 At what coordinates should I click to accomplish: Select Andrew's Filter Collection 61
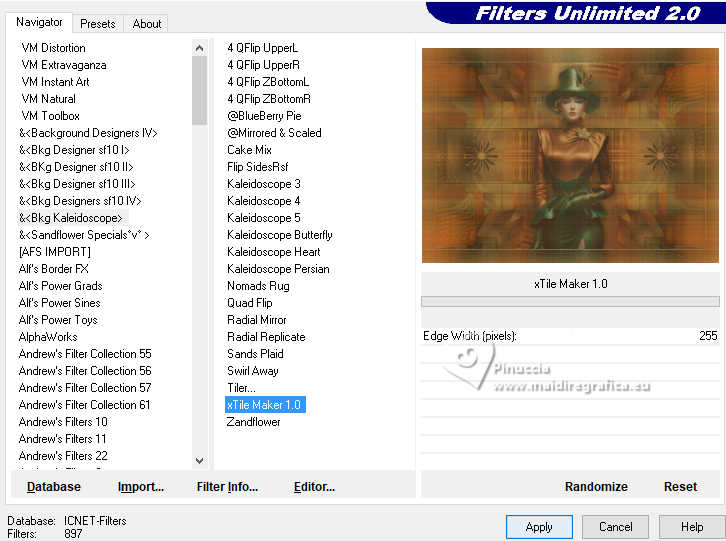84,405
